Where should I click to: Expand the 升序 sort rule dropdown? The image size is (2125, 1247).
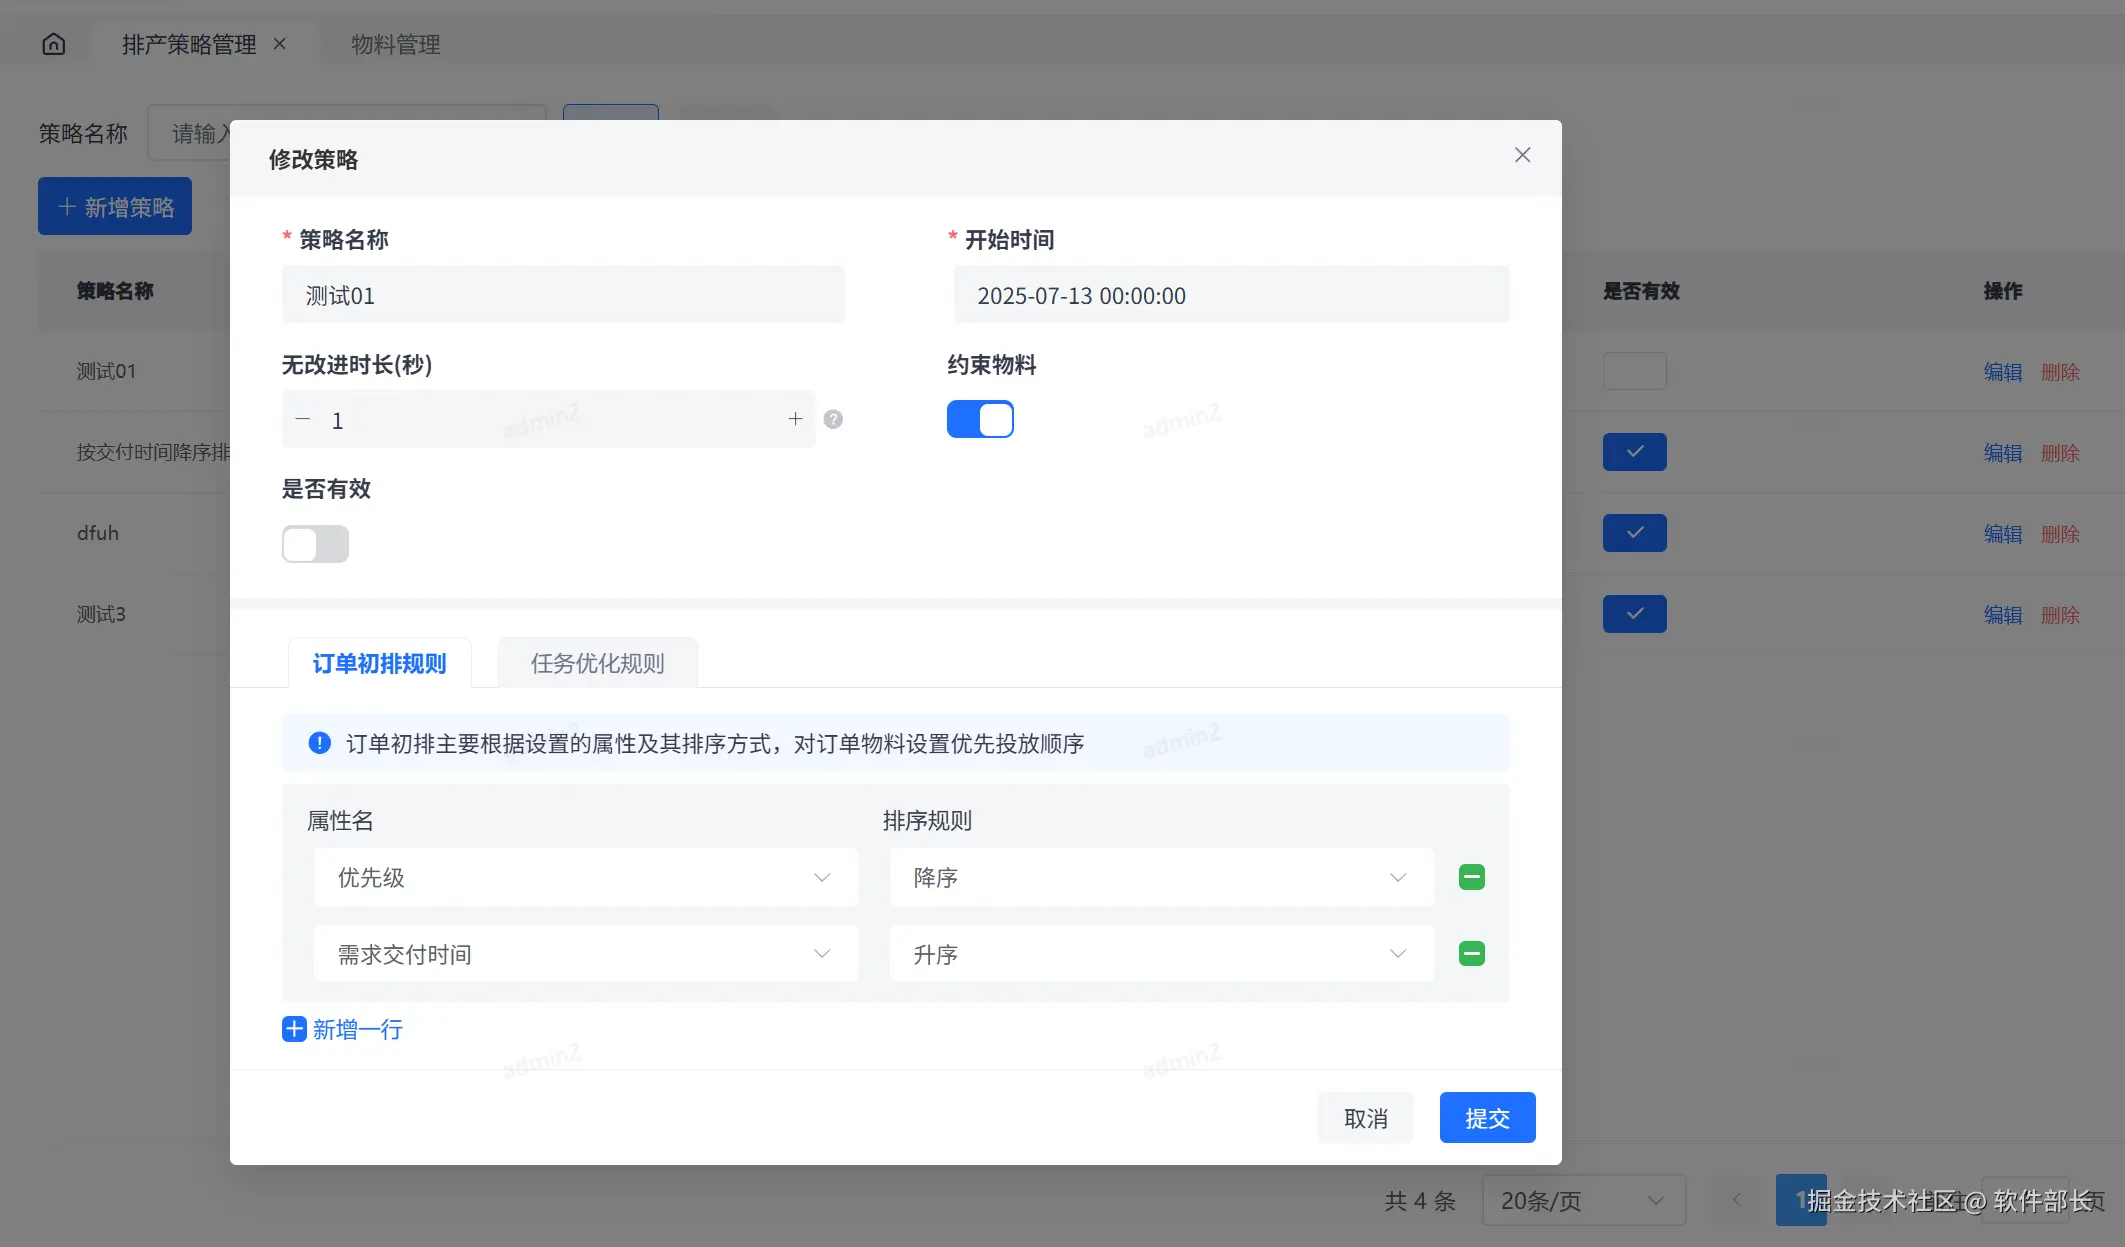point(1160,954)
